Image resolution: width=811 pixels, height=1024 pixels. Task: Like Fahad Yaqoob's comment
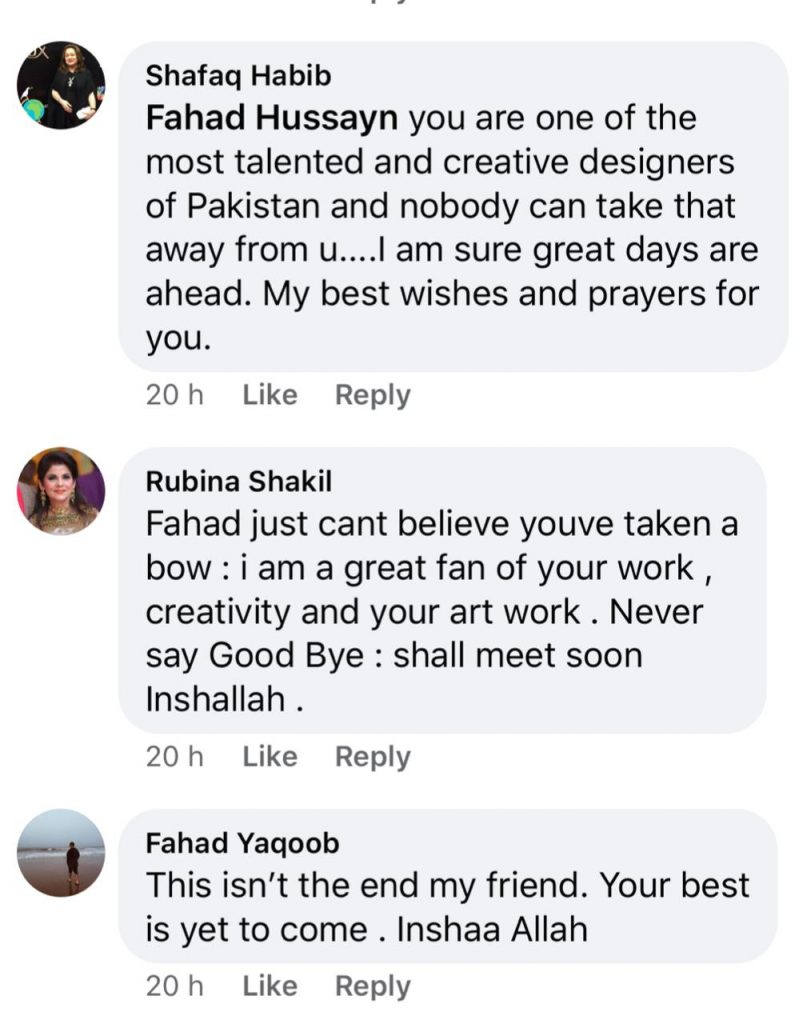[270, 986]
